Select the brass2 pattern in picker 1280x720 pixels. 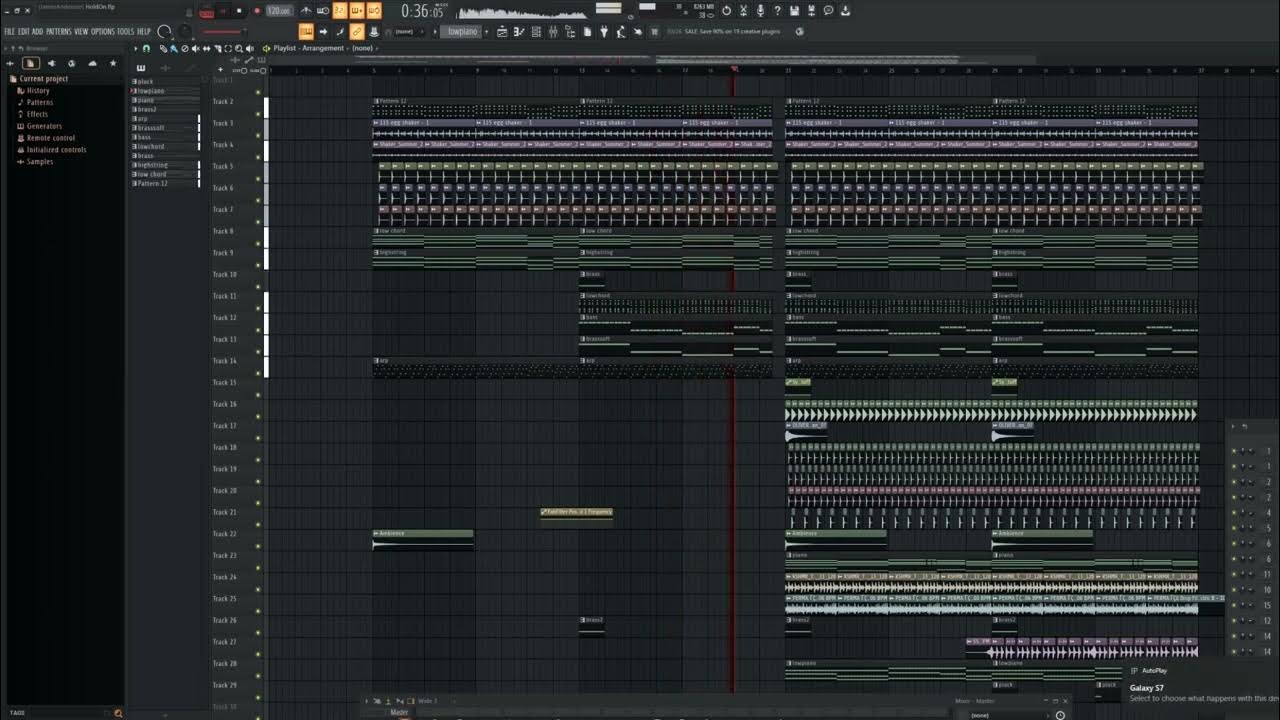click(165, 109)
